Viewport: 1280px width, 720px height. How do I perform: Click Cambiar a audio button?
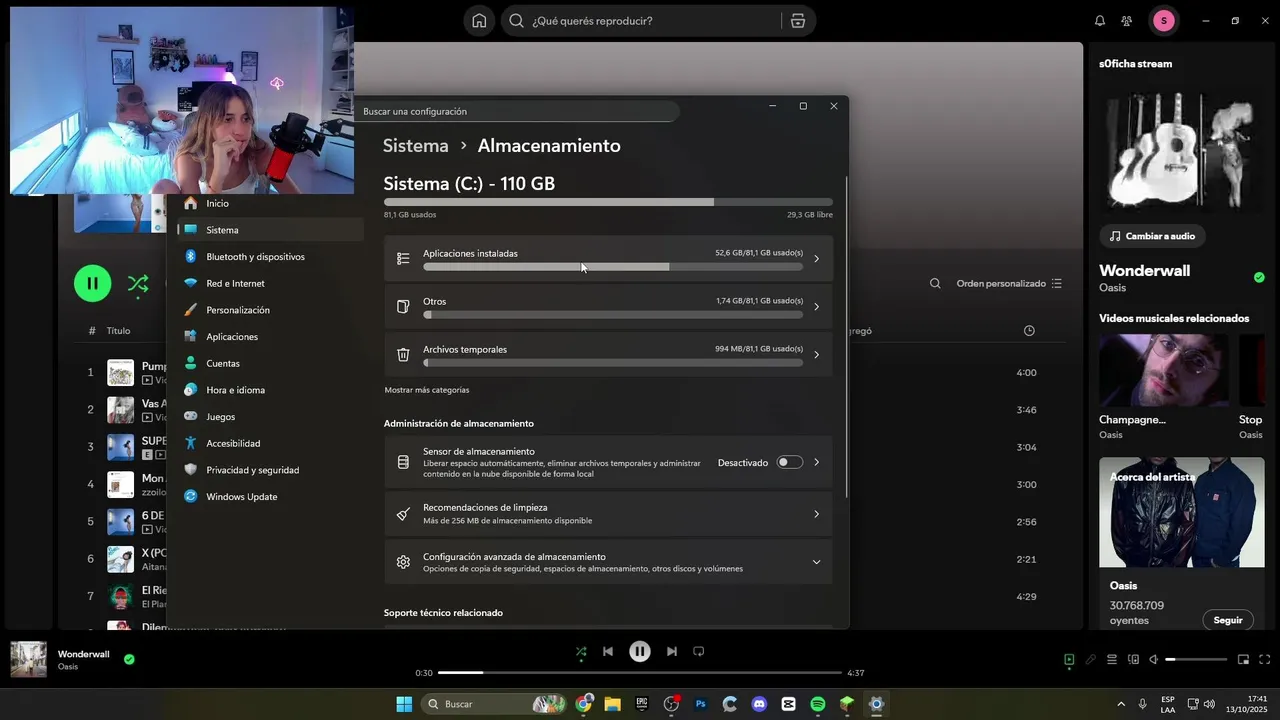[1153, 236]
